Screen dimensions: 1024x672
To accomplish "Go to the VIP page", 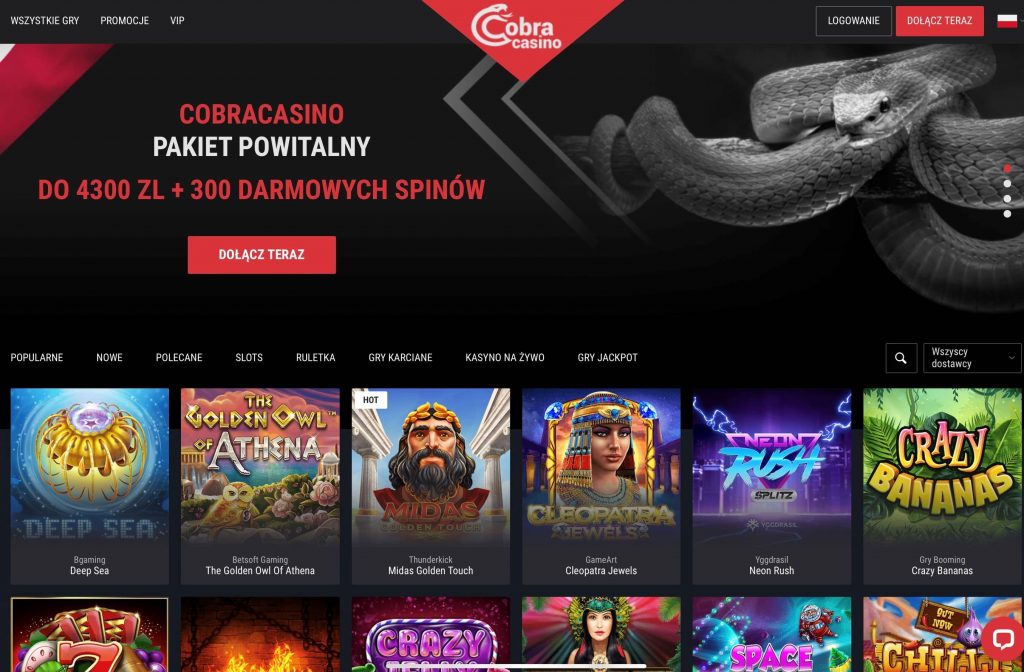I will (x=177, y=21).
